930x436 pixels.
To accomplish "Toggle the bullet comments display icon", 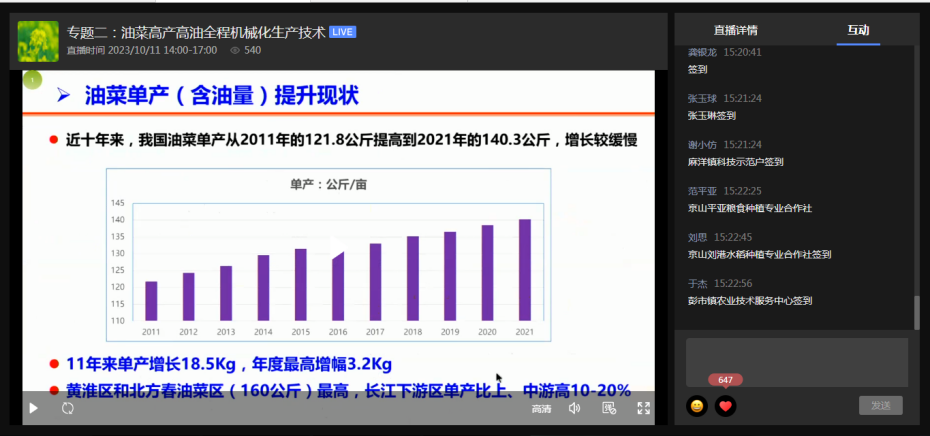I will pyautogui.click(x=609, y=408).
